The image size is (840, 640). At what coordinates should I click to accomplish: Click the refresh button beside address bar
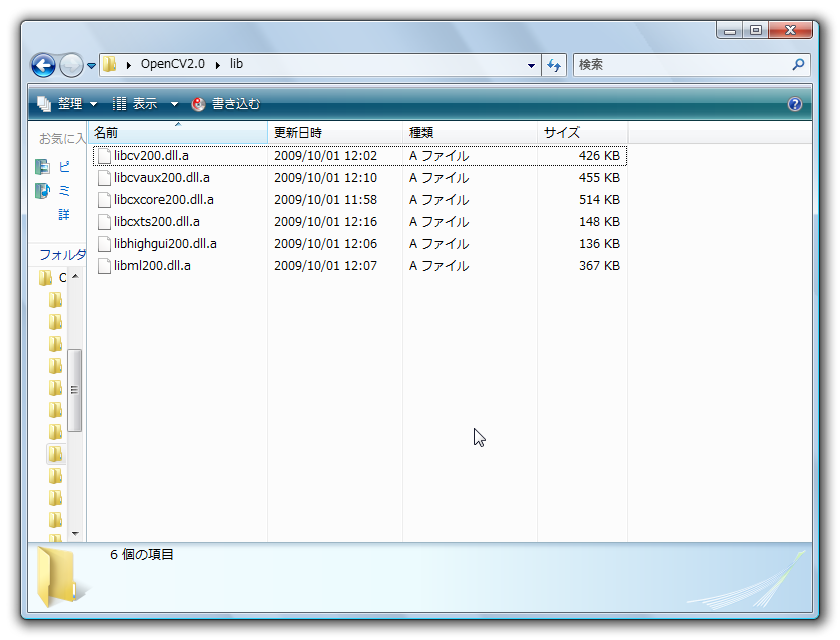click(554, 65)
